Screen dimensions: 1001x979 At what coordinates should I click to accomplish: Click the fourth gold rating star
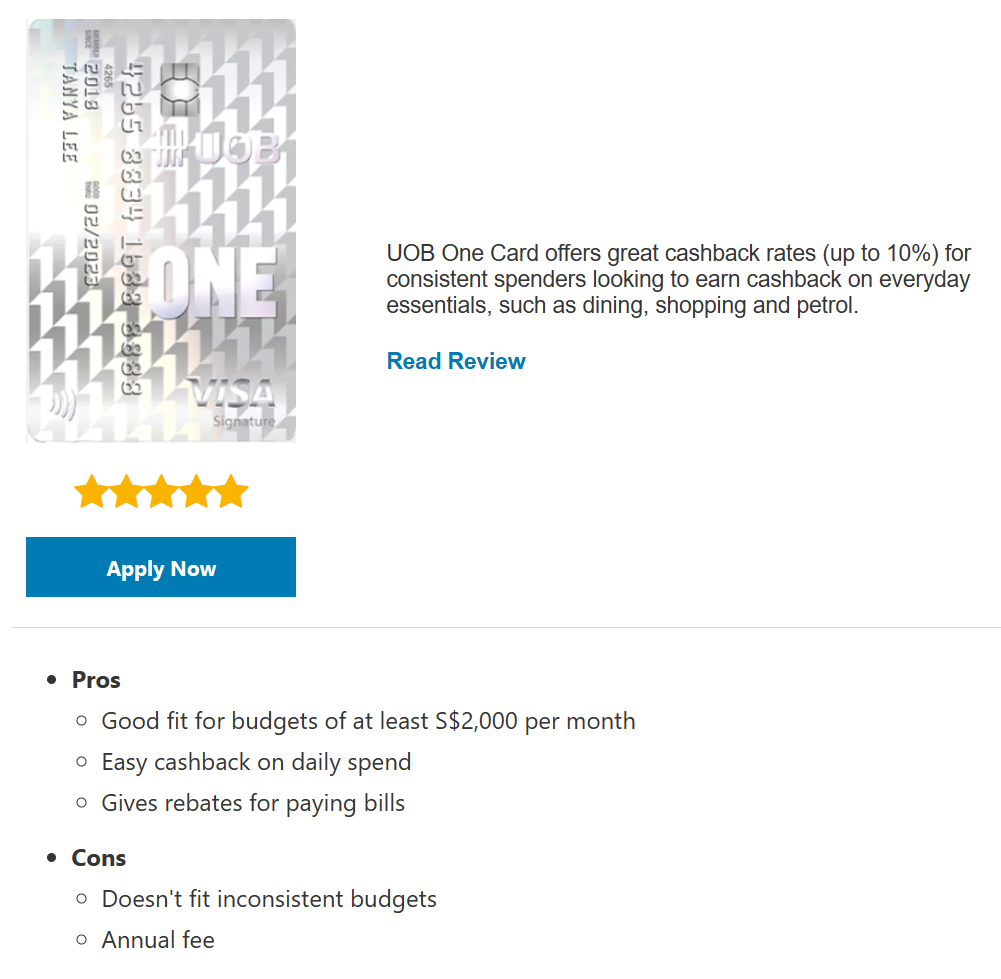coord(196,492)
